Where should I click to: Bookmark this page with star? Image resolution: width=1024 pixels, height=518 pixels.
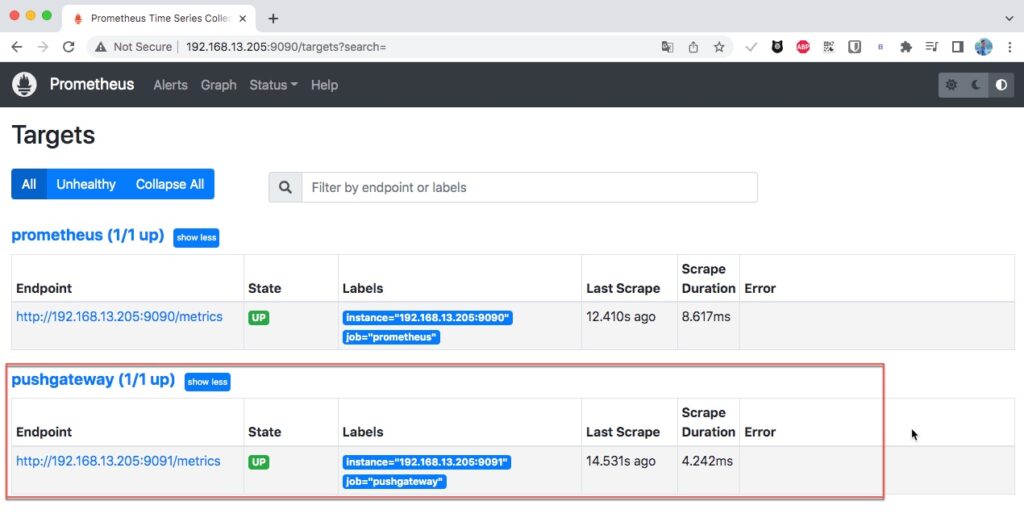click(x=719, y=47)
